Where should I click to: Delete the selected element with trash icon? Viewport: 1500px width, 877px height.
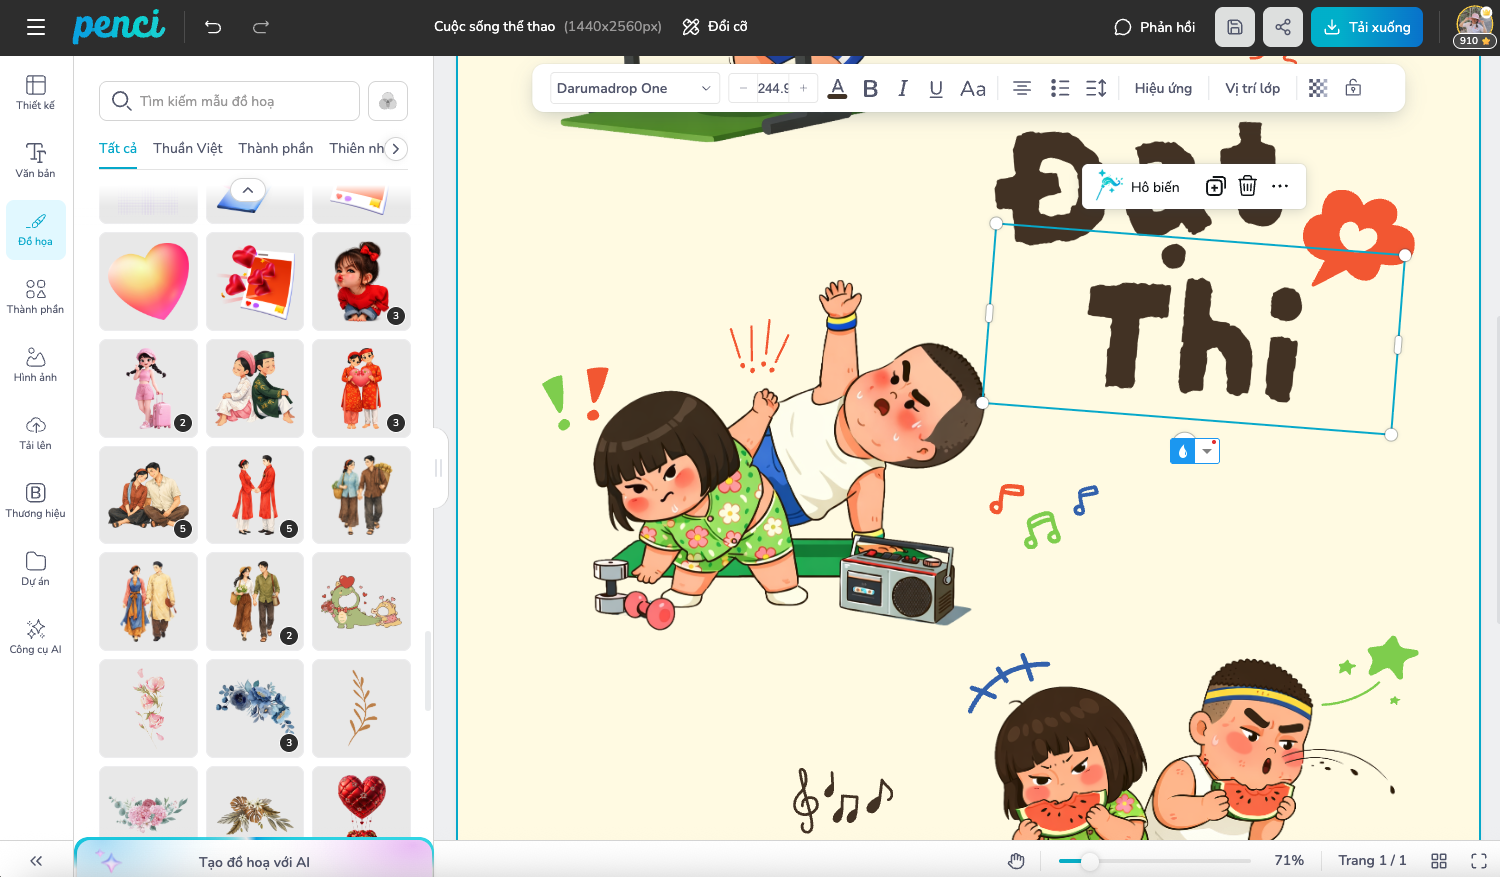pos(1247,186)
